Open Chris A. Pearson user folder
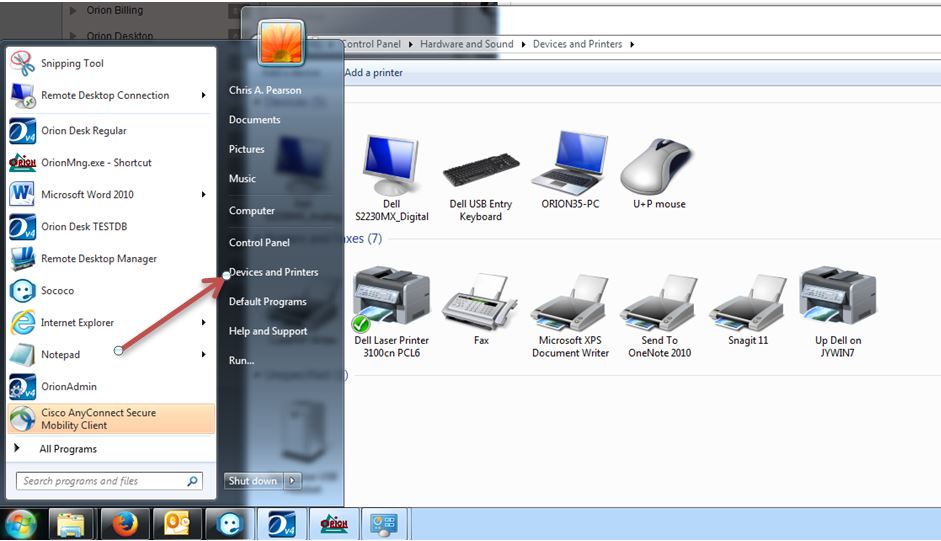The width and height of the screenshot is (941, 541). [265, 90]
